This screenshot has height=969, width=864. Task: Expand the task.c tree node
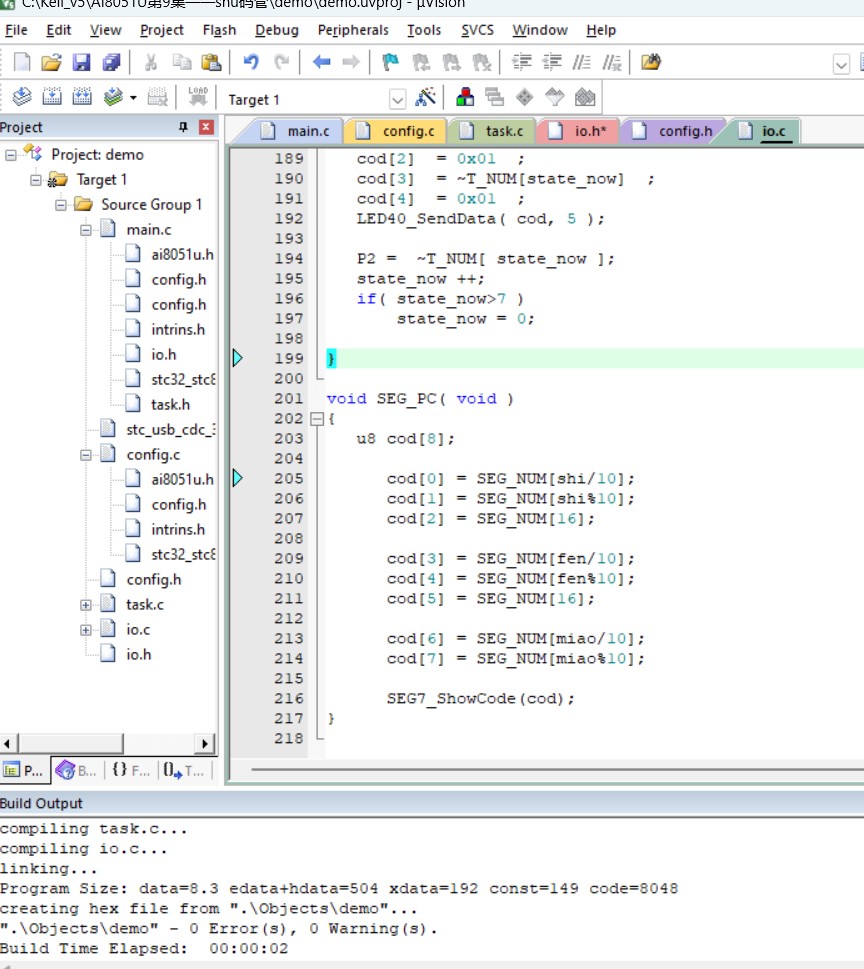coord(86,605)
